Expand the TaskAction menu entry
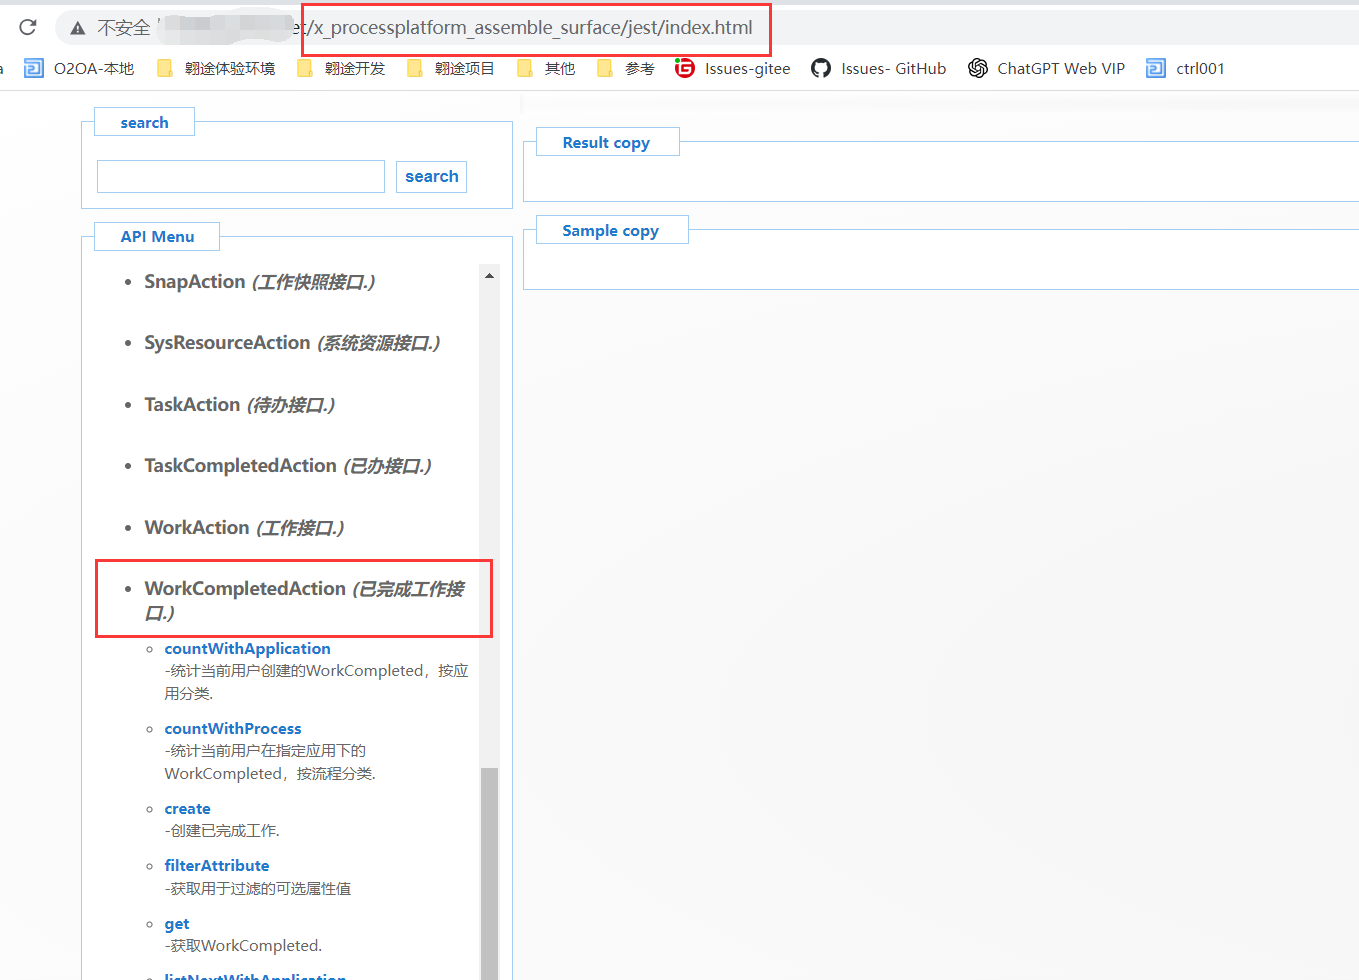 pos(240,404)
